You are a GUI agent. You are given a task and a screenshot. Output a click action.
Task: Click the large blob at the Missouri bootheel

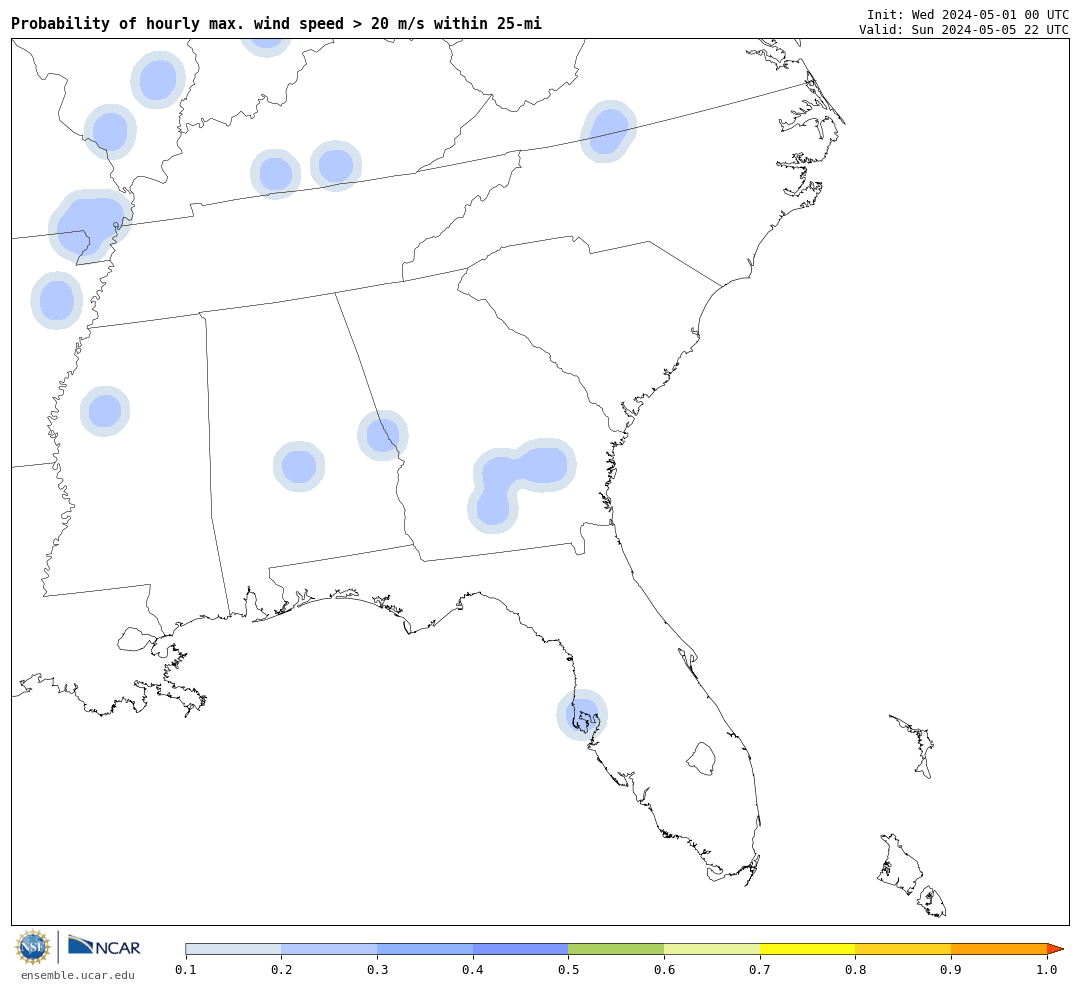point(90,225)
